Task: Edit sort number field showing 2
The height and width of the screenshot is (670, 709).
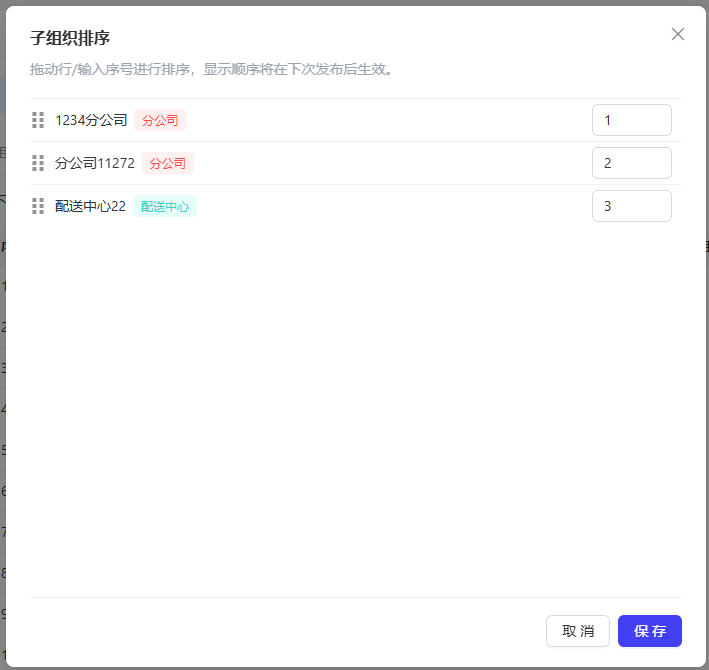Action: pos(632,163)
